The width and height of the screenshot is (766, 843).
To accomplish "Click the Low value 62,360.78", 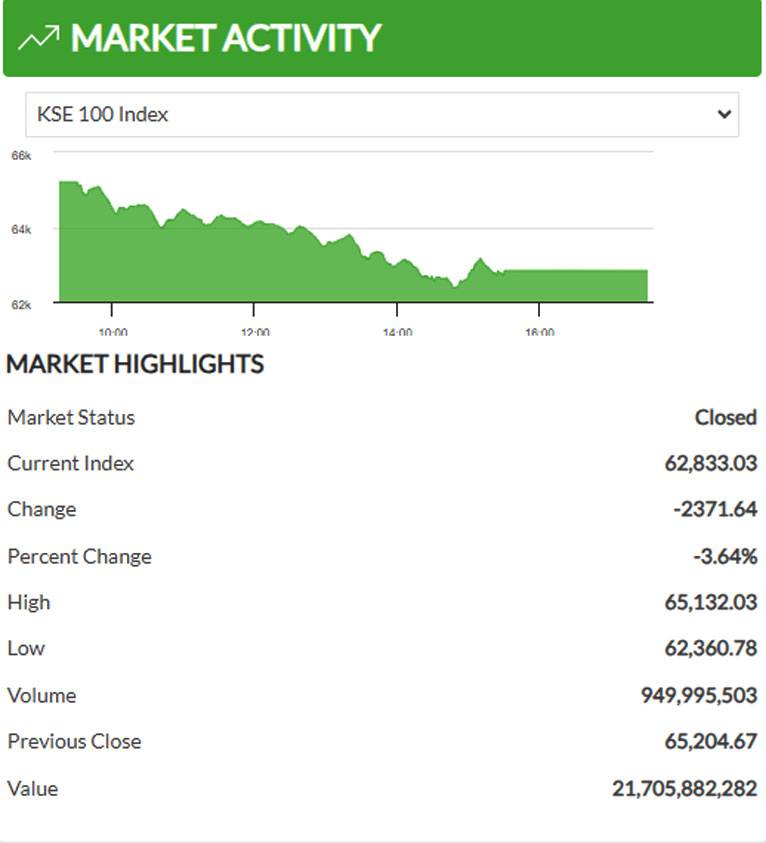I will pos(711,648).
